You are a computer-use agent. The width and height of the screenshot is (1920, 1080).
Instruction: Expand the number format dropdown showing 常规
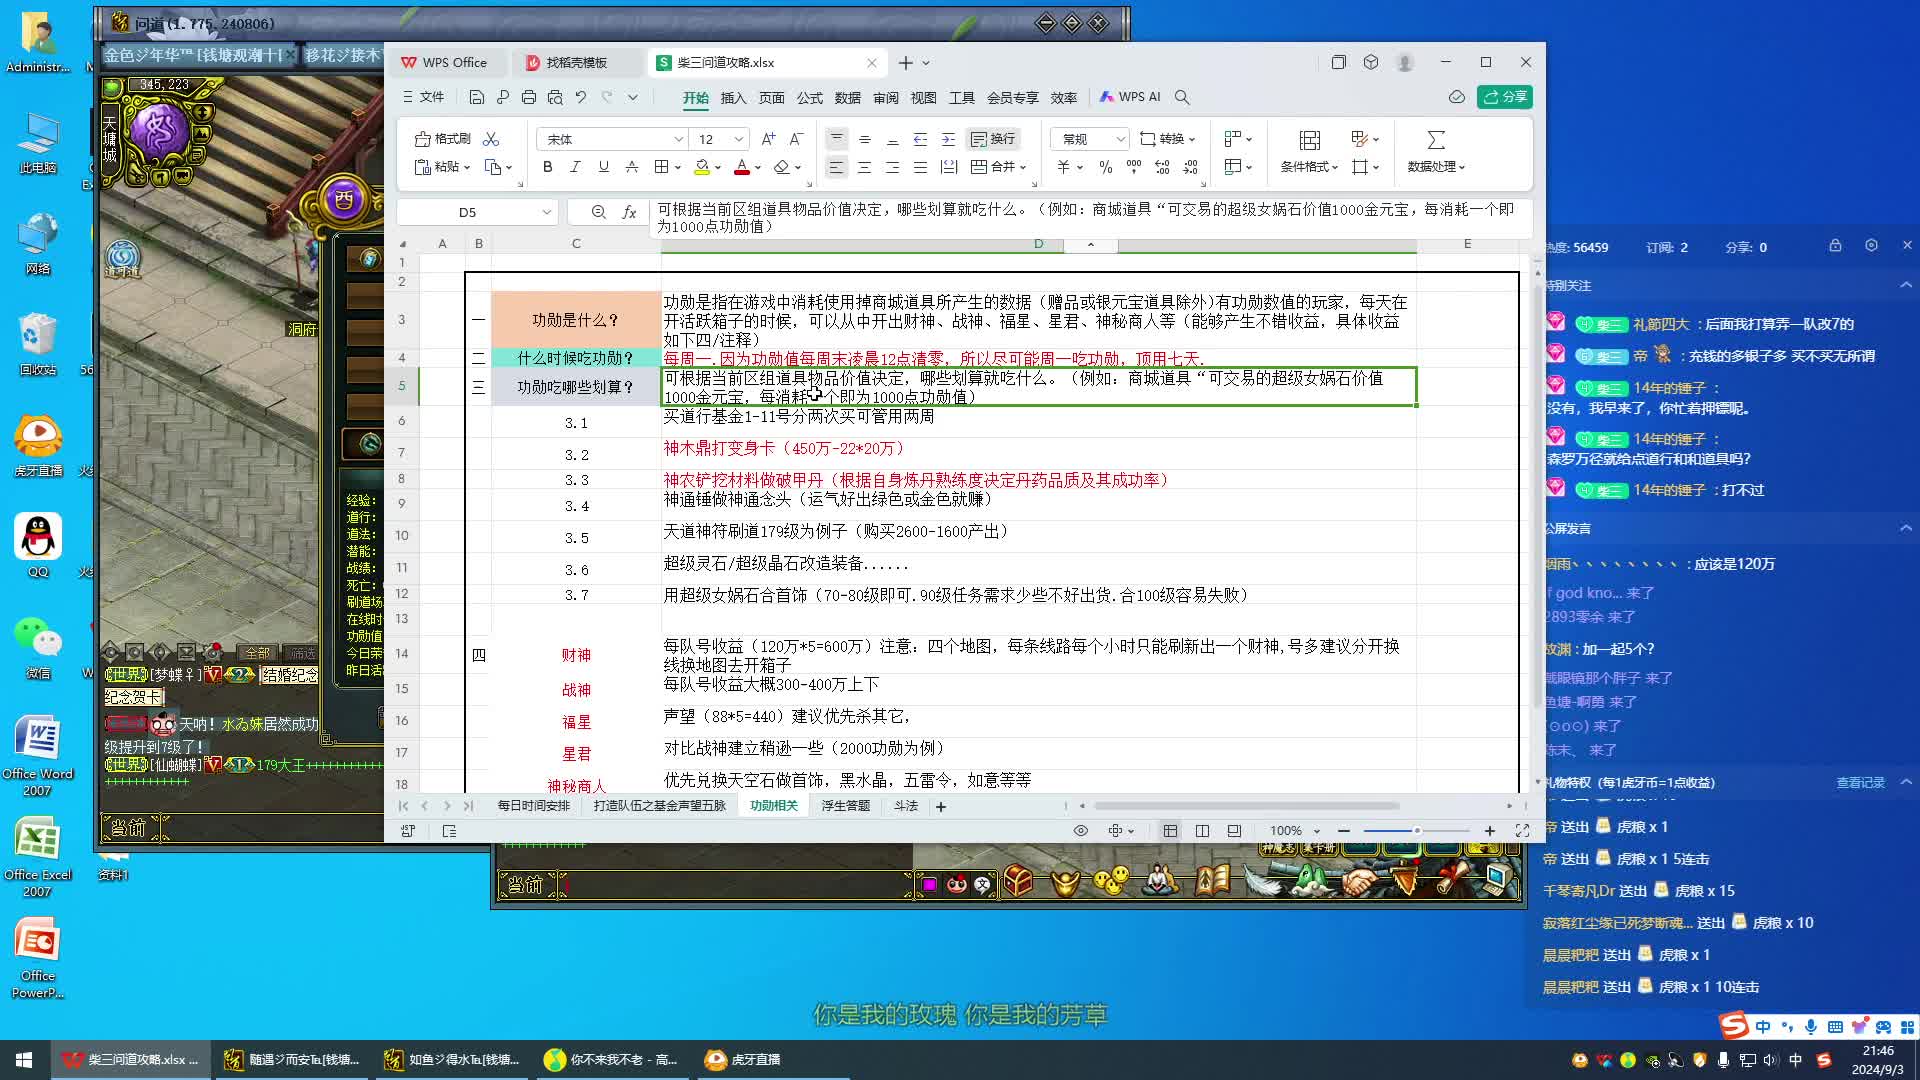click(x=1120, y=139)
